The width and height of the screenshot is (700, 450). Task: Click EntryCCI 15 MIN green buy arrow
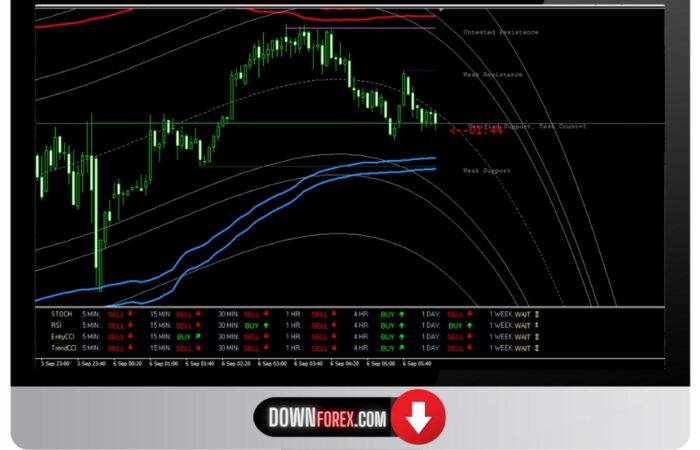[199, 337]
